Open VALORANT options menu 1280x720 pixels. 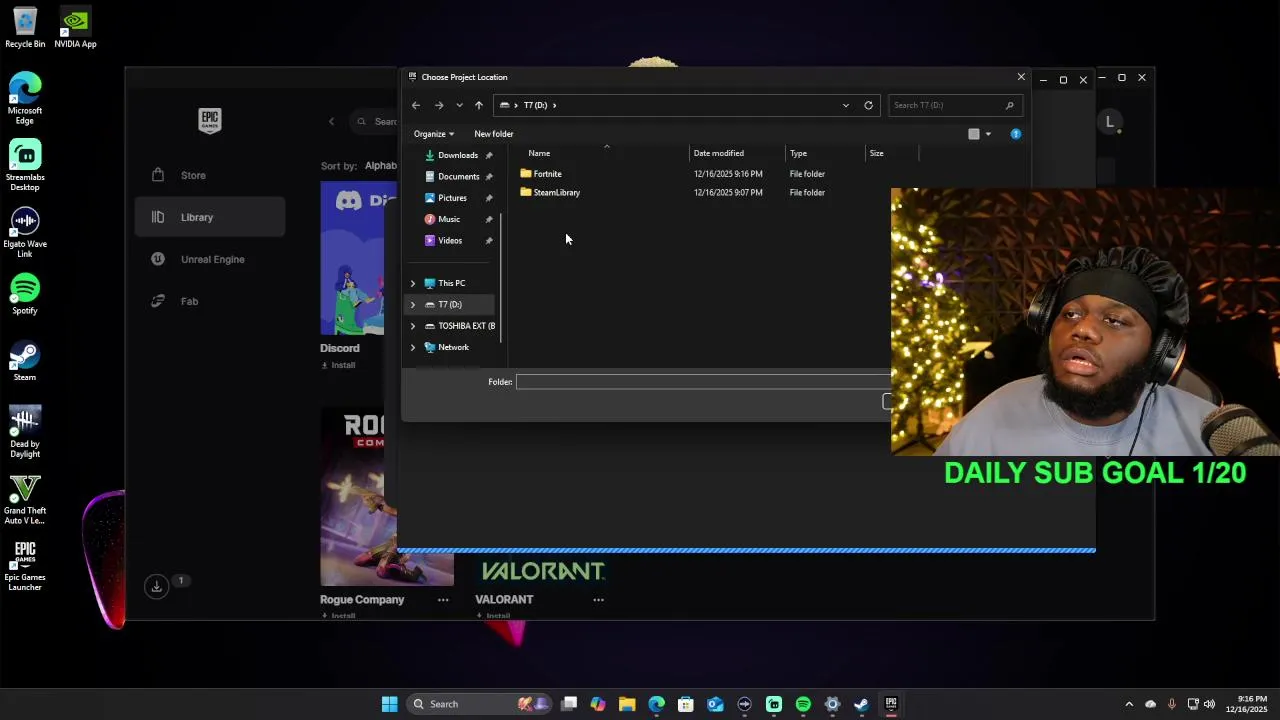pyautogui.click(x=598, y=600)
